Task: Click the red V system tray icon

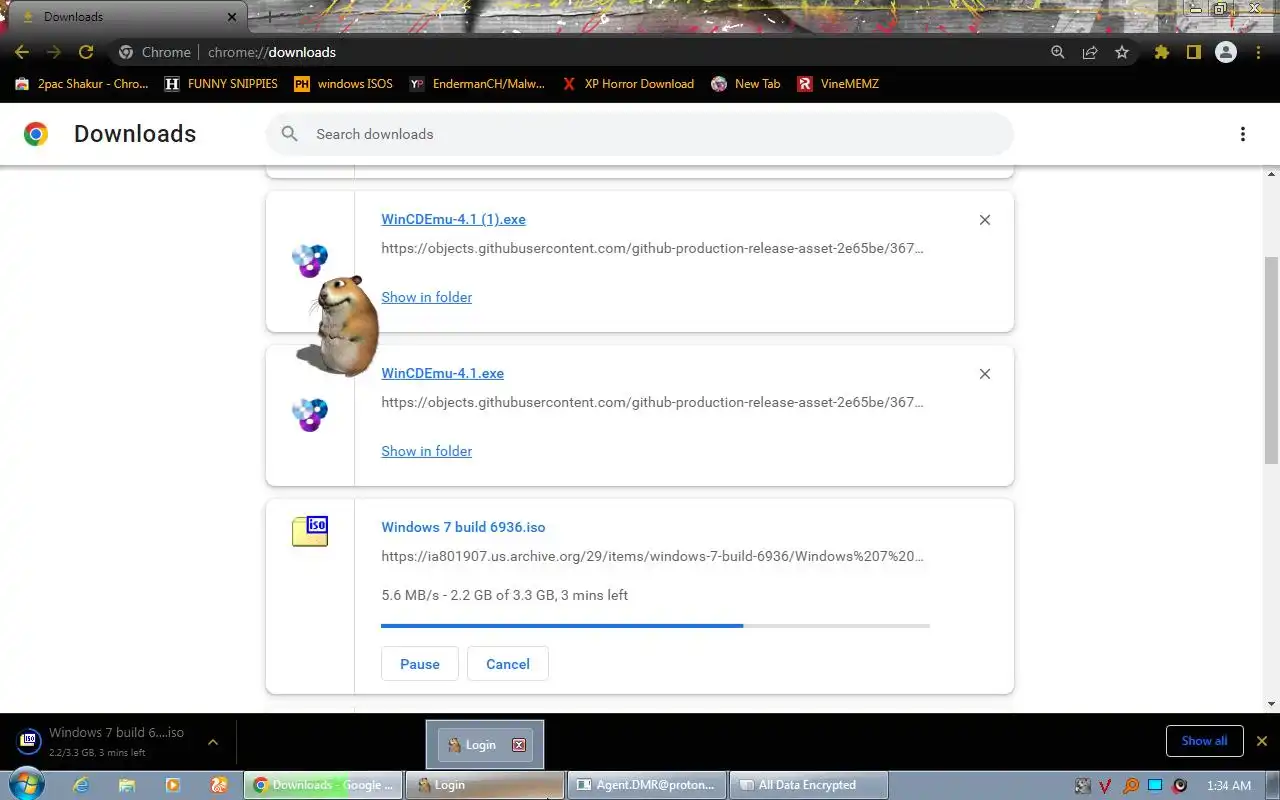Action: pos(1106,786)
